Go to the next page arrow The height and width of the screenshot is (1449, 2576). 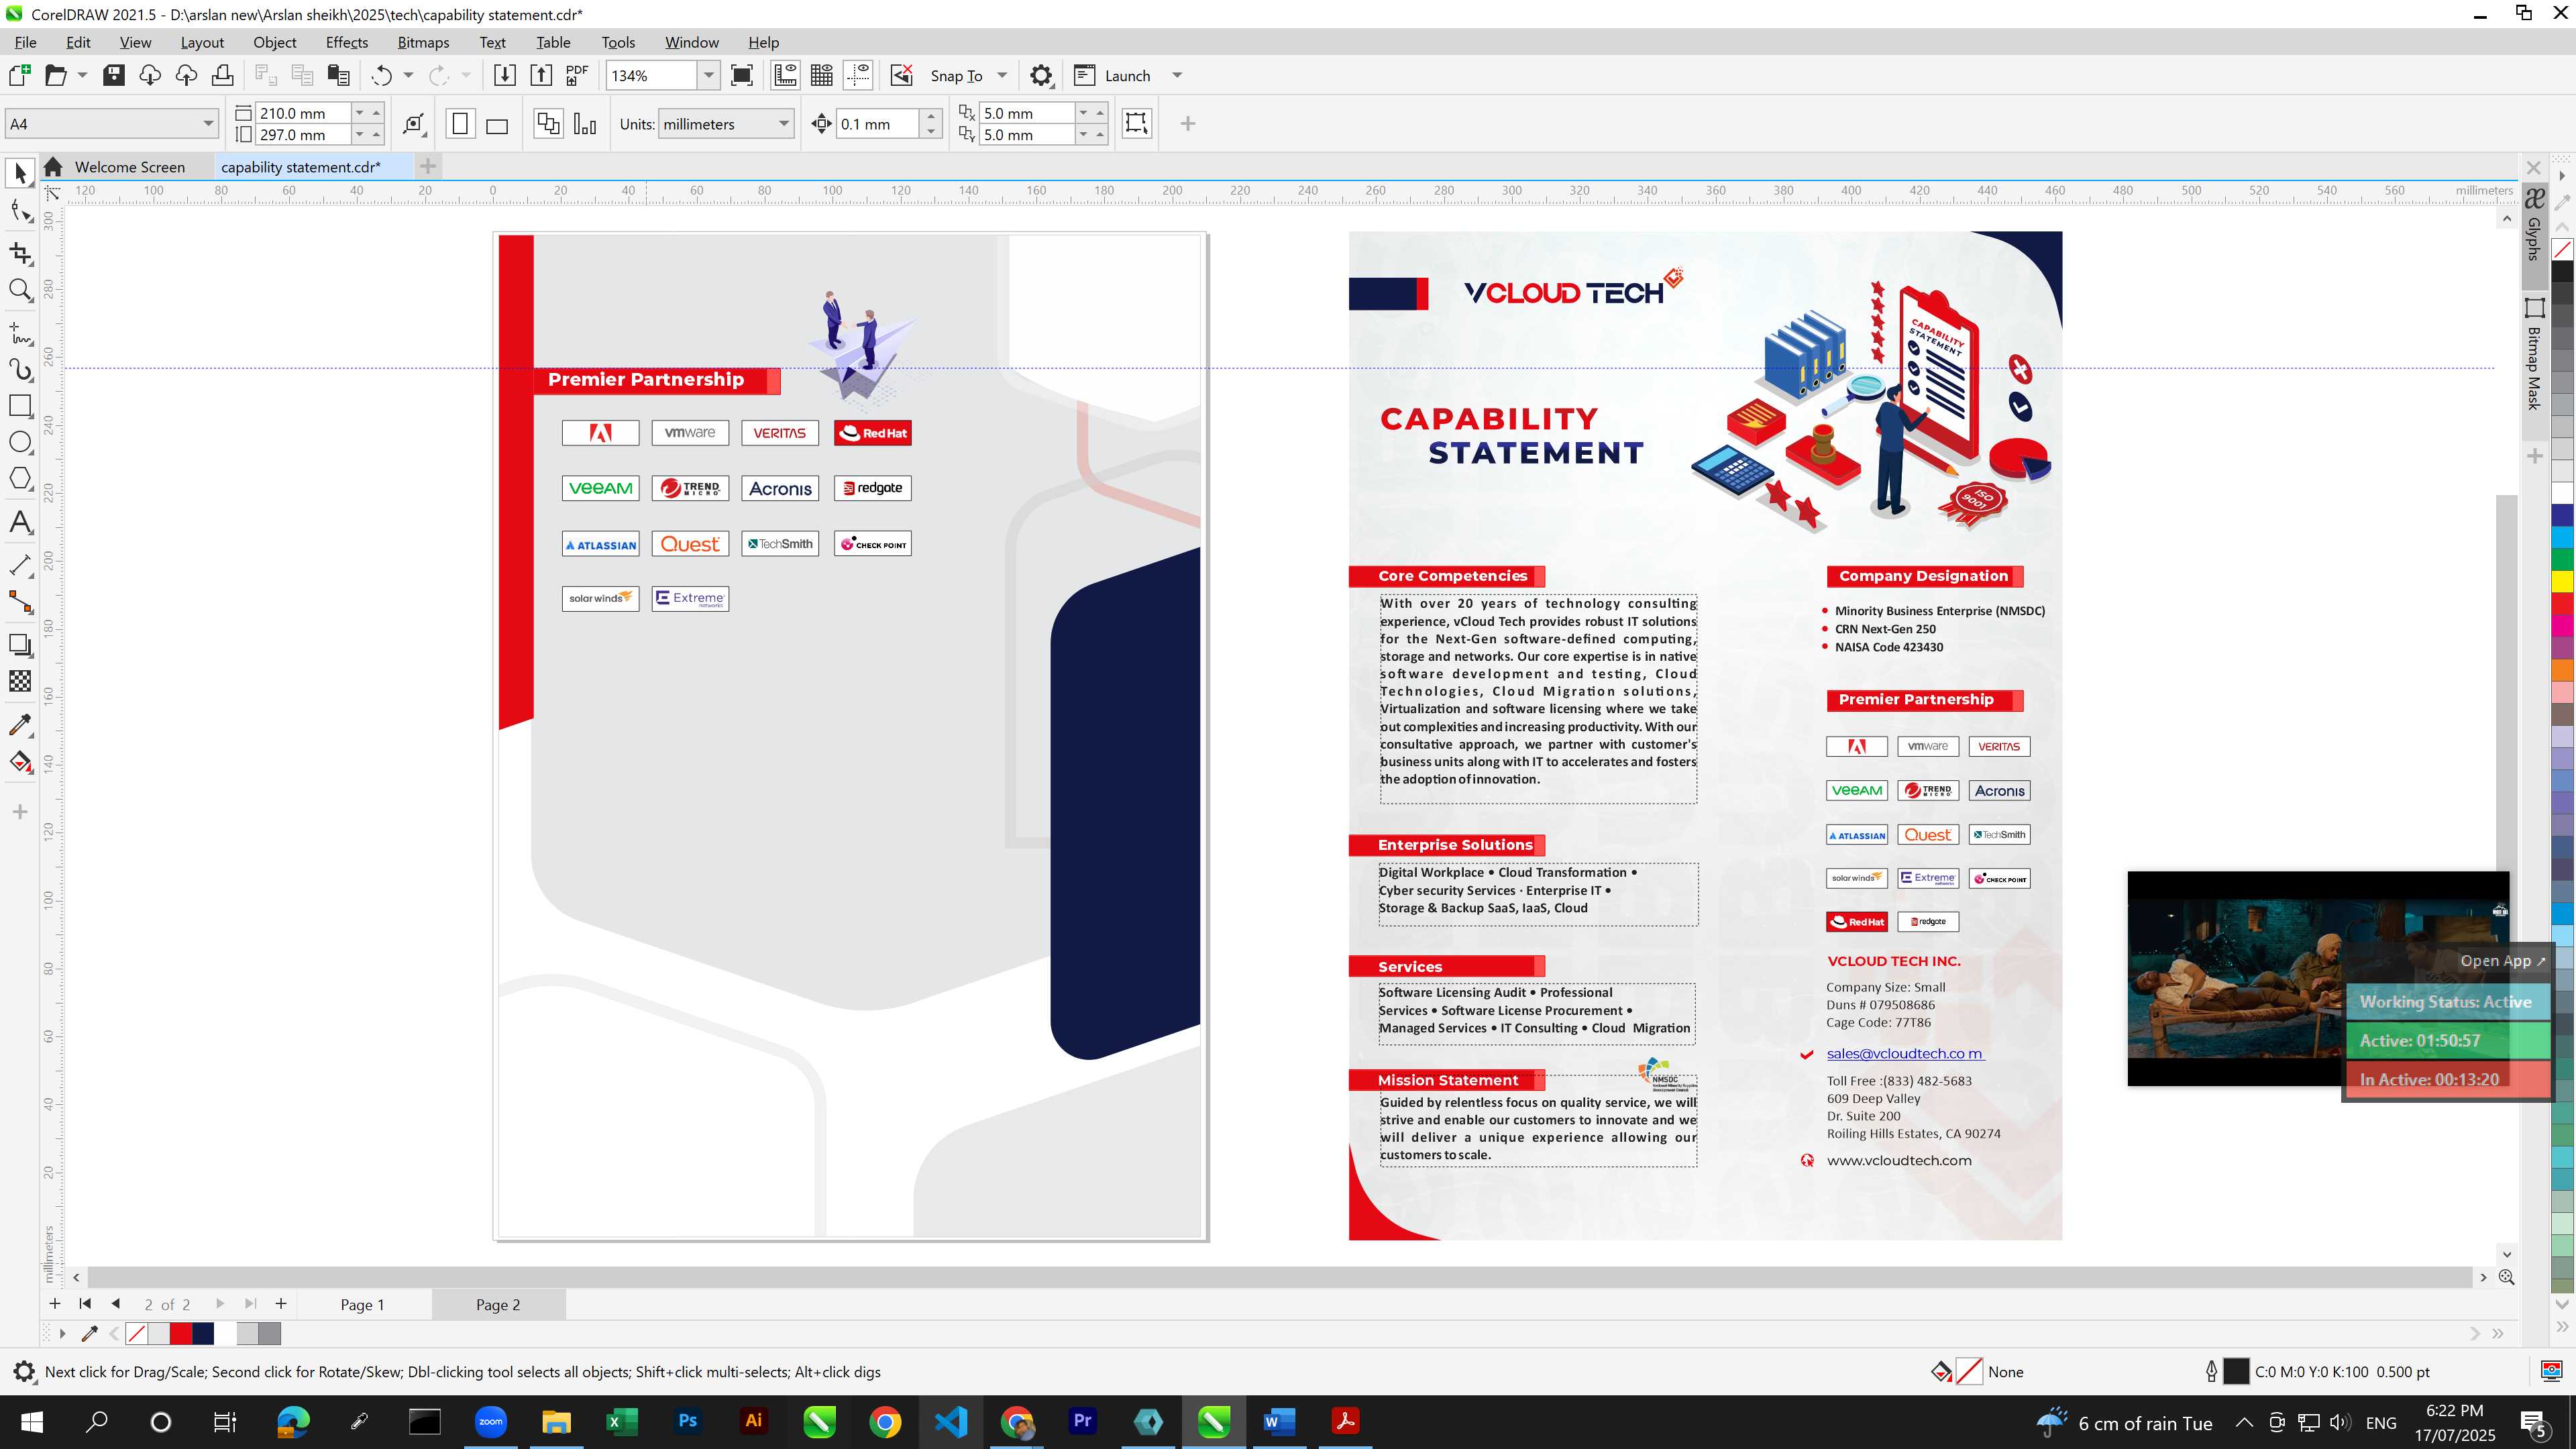point(220,1303)
